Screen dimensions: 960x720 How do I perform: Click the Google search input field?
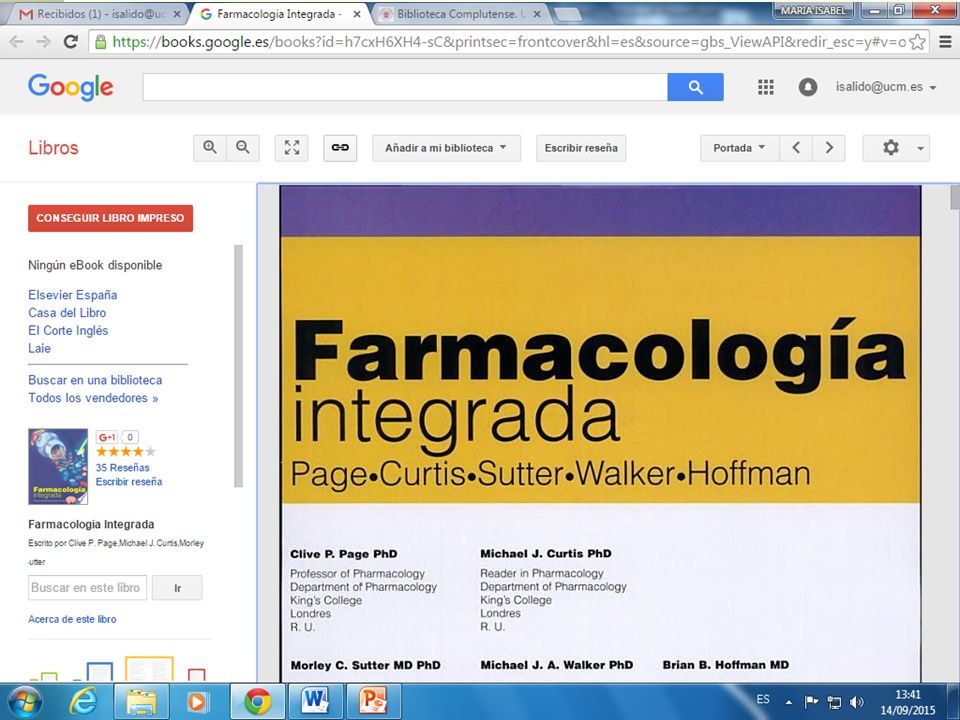[x=405, y=87]
